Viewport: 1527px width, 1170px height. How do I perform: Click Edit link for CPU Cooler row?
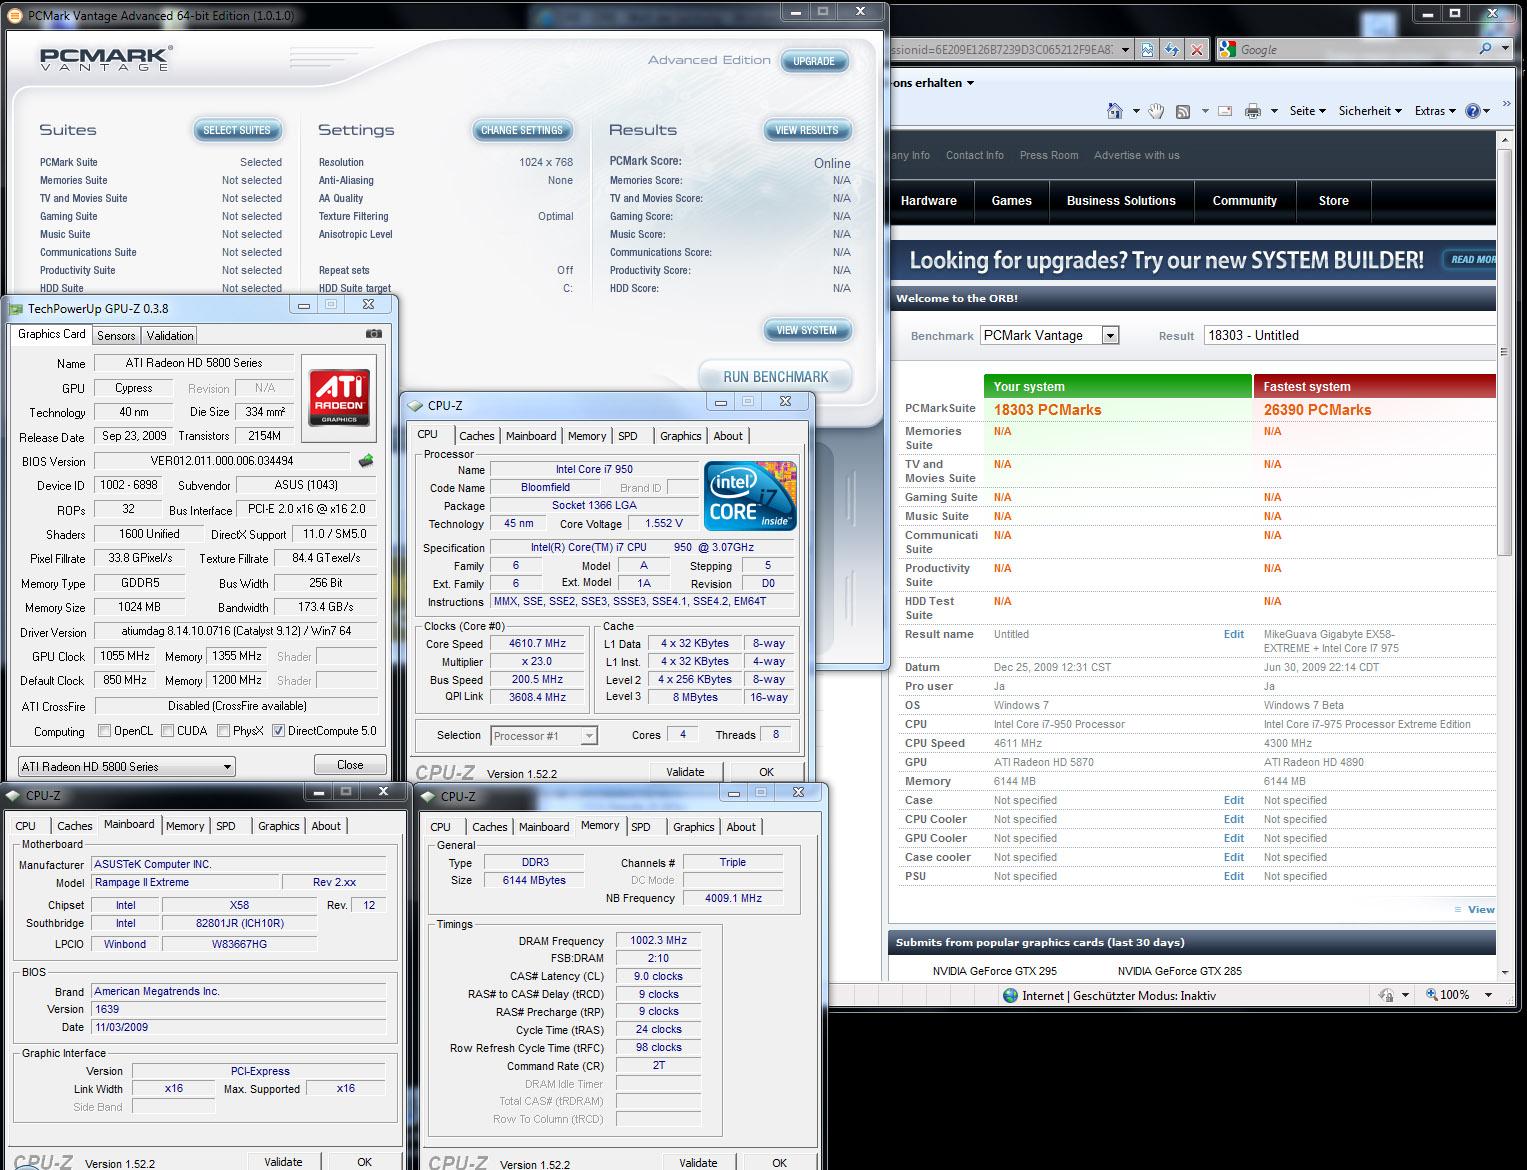1234,819
